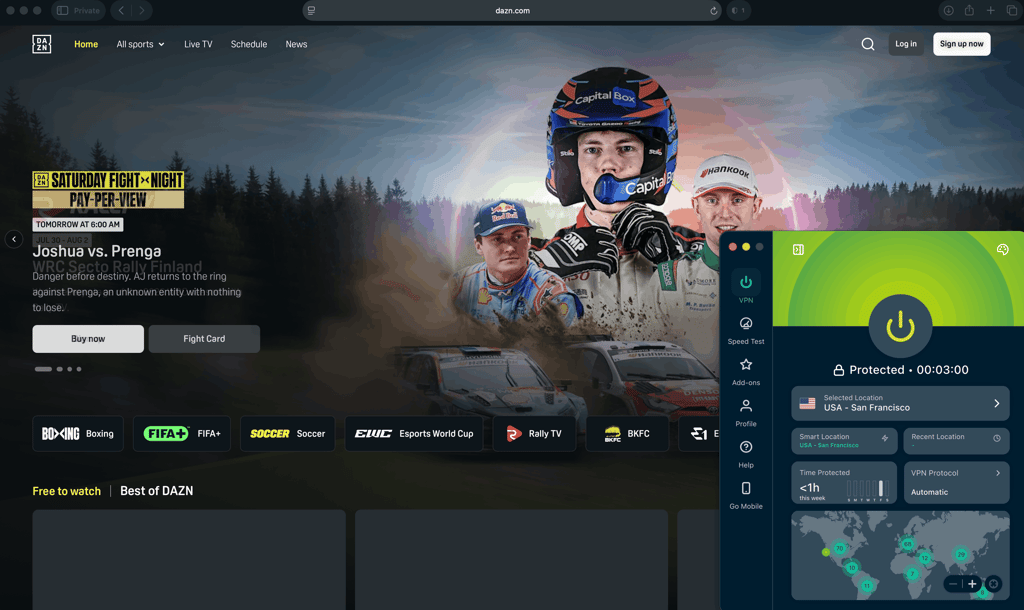This screenshot has height=610, width=1024.
Task: Go to previous hero slide arrow
Action: (x=14, y=239)
